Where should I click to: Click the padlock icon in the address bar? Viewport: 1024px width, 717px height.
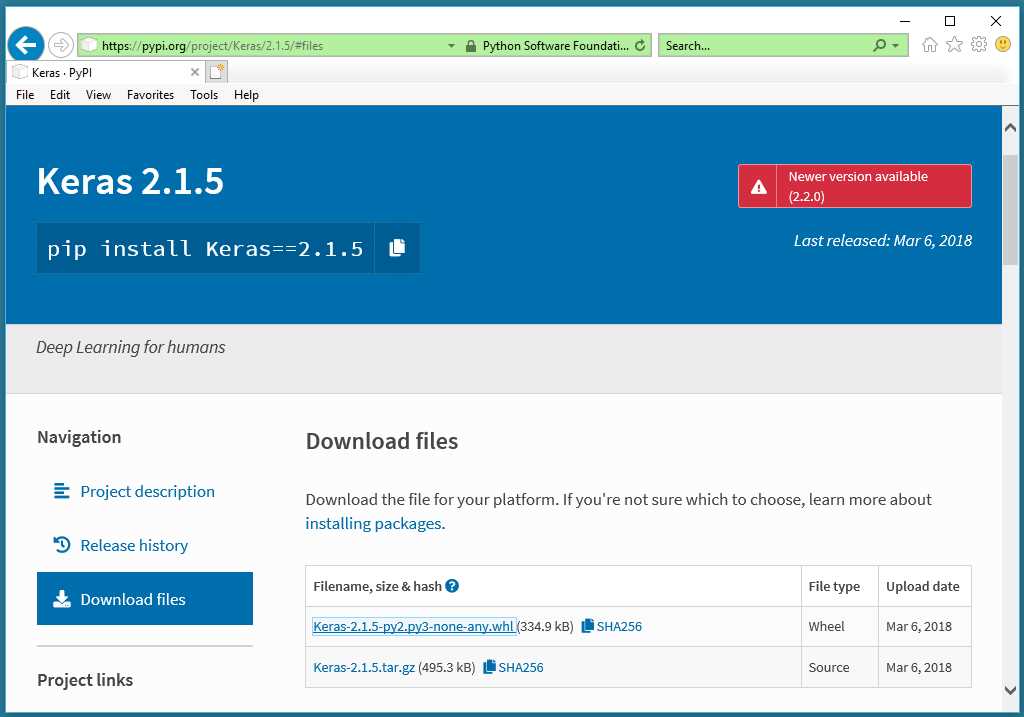pos(469,45)
